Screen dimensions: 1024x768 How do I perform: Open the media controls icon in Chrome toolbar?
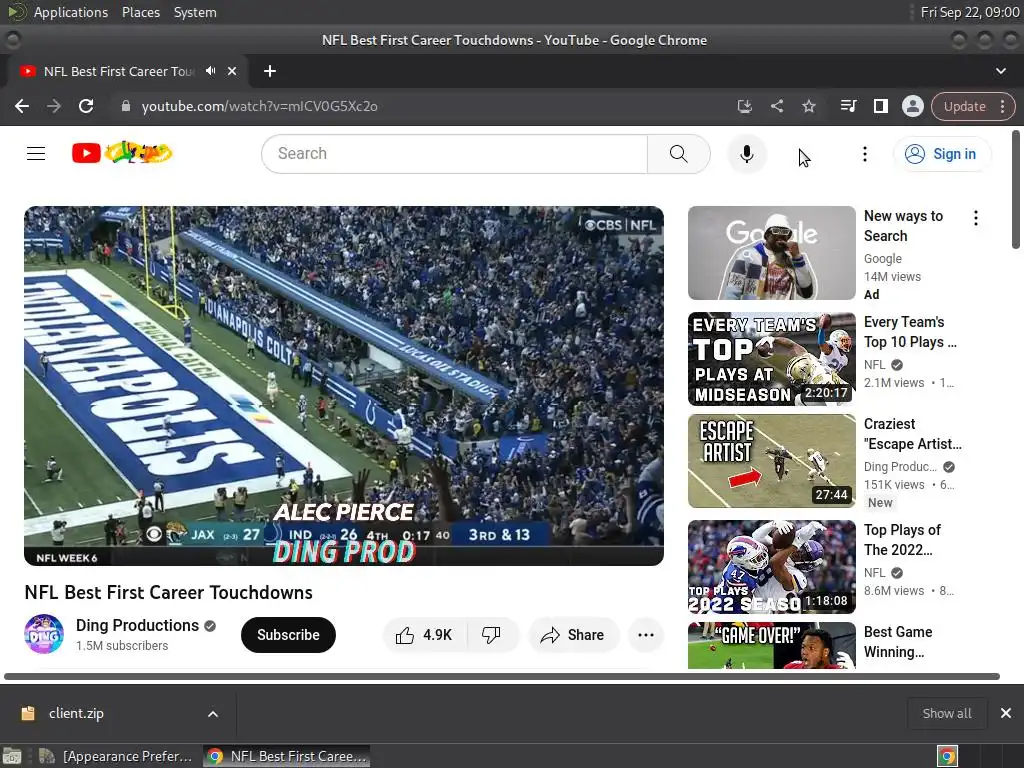click(x=848, y=106)
